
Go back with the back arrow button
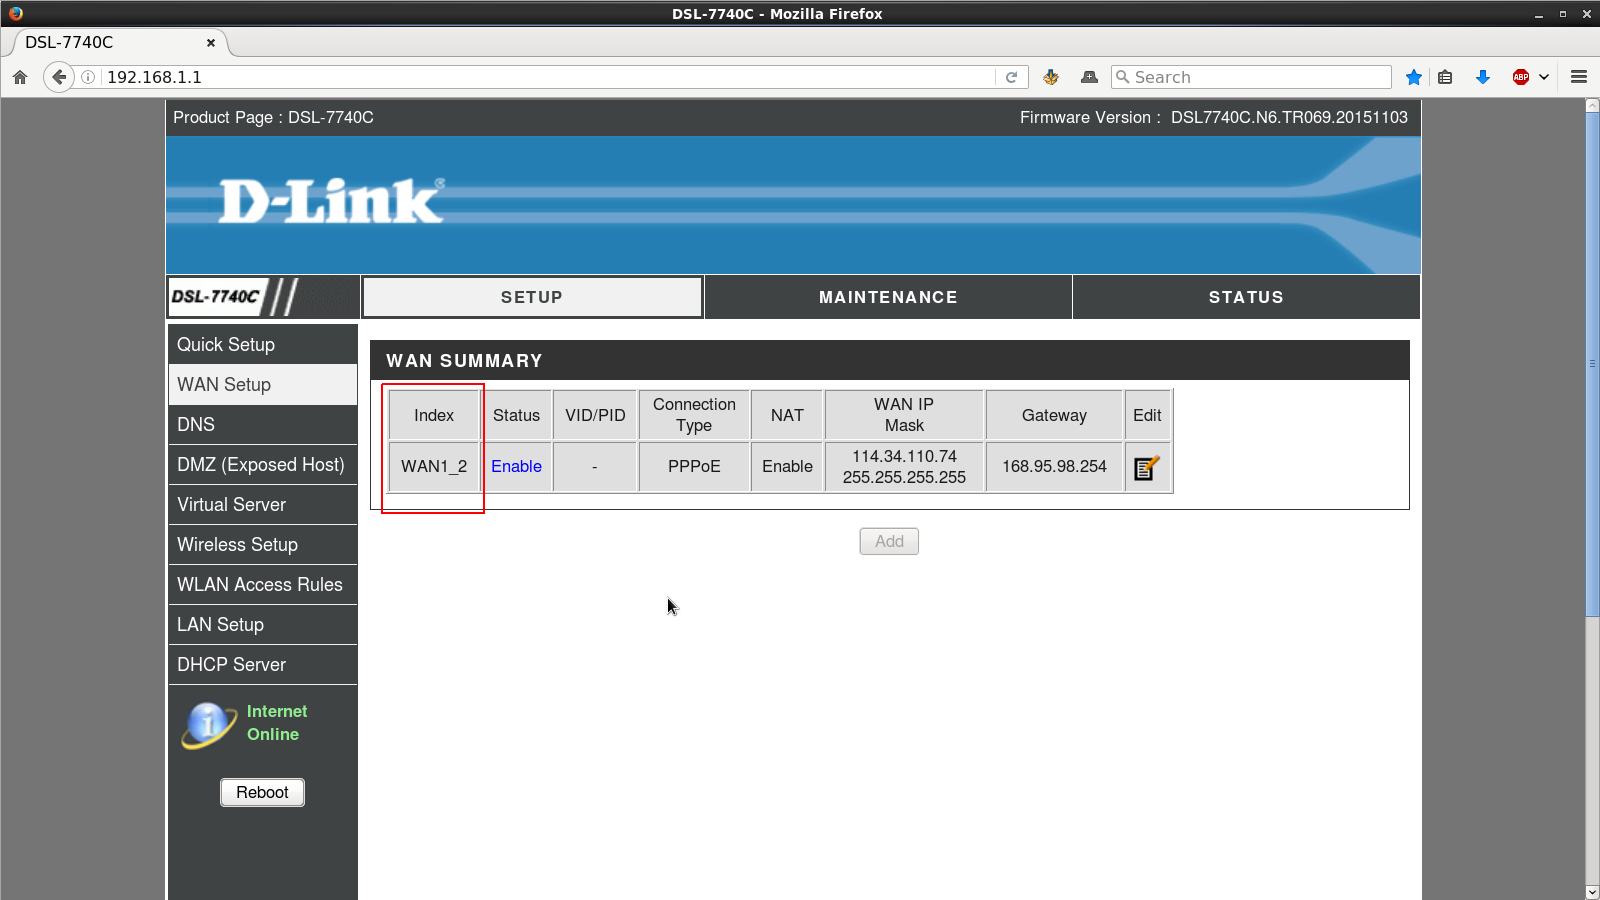click(59, 77)
